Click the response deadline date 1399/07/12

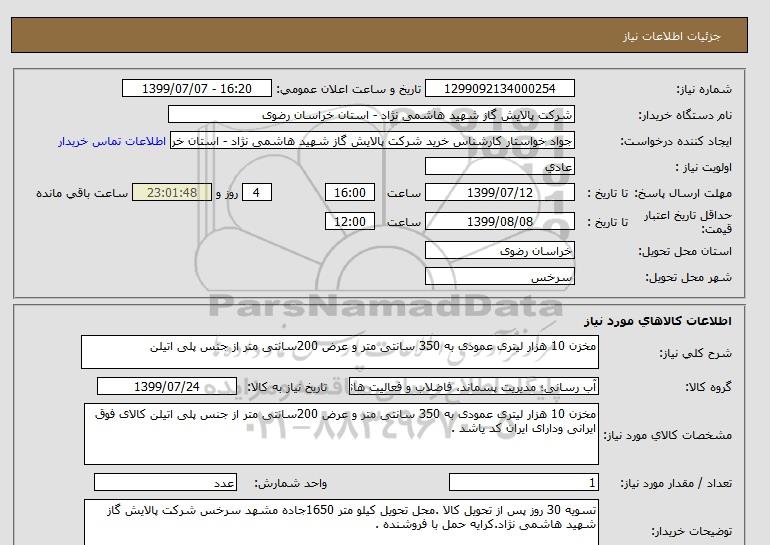tap(500, 193)
